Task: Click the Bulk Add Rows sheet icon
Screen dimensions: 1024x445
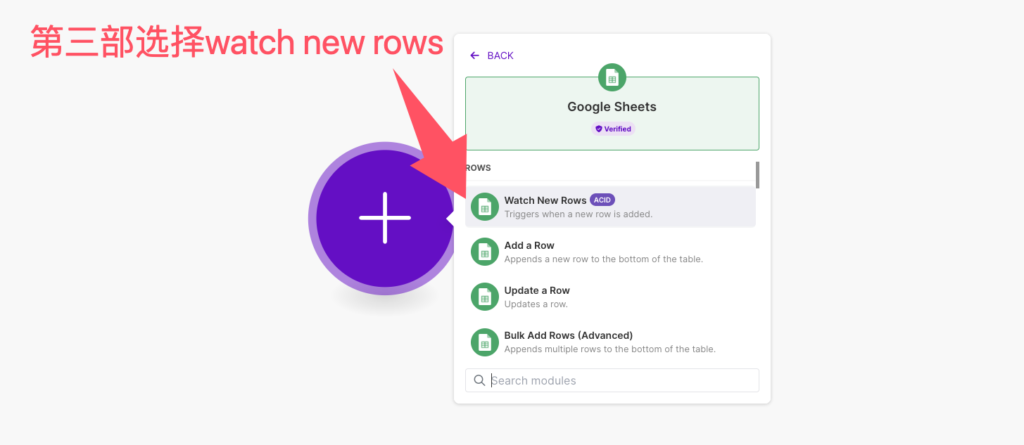Action: coord(485,341)
